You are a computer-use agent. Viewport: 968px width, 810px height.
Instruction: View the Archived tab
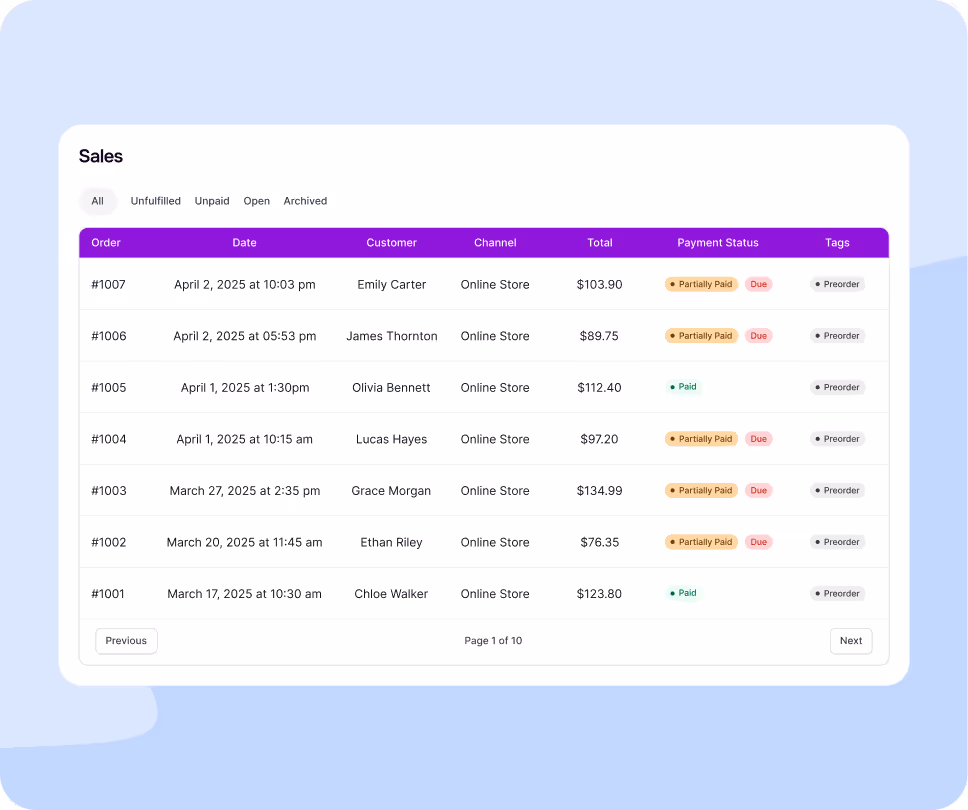[x=305, y=201]
